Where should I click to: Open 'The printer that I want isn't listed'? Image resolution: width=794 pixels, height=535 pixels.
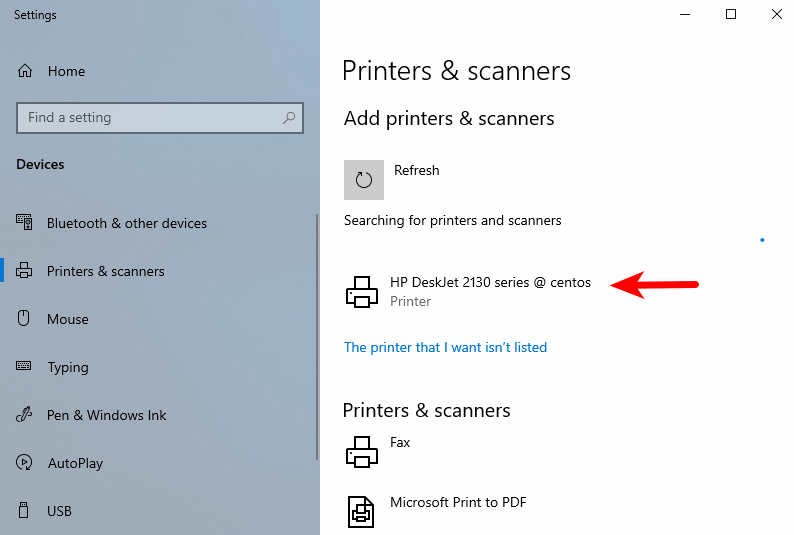(x=445, y=347)
